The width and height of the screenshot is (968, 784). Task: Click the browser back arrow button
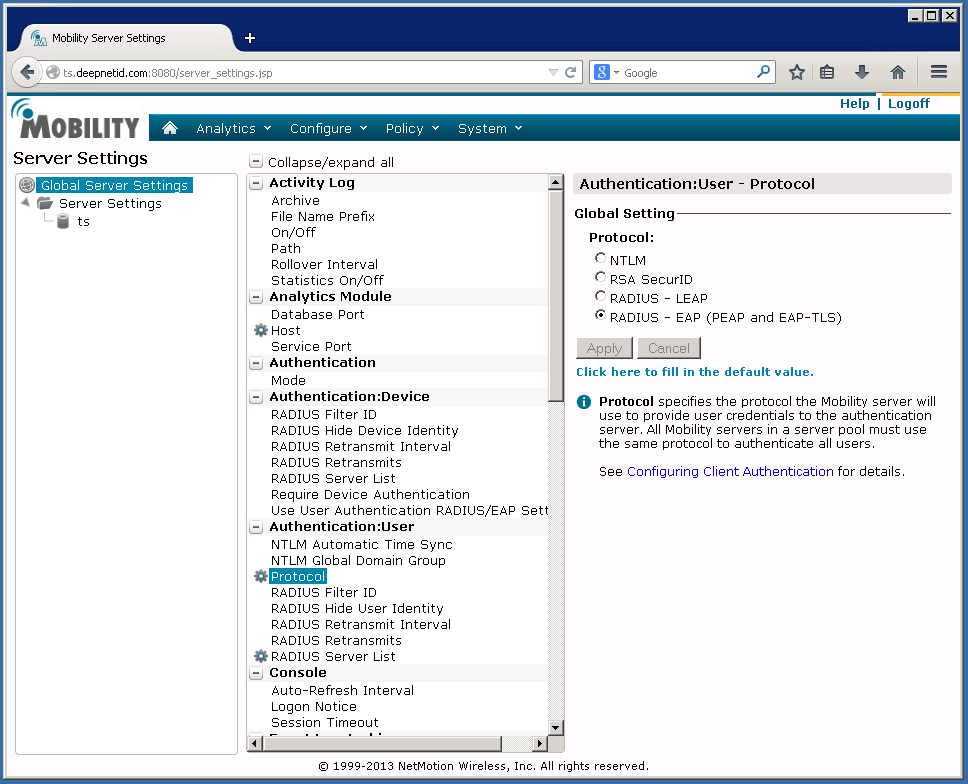27,72
